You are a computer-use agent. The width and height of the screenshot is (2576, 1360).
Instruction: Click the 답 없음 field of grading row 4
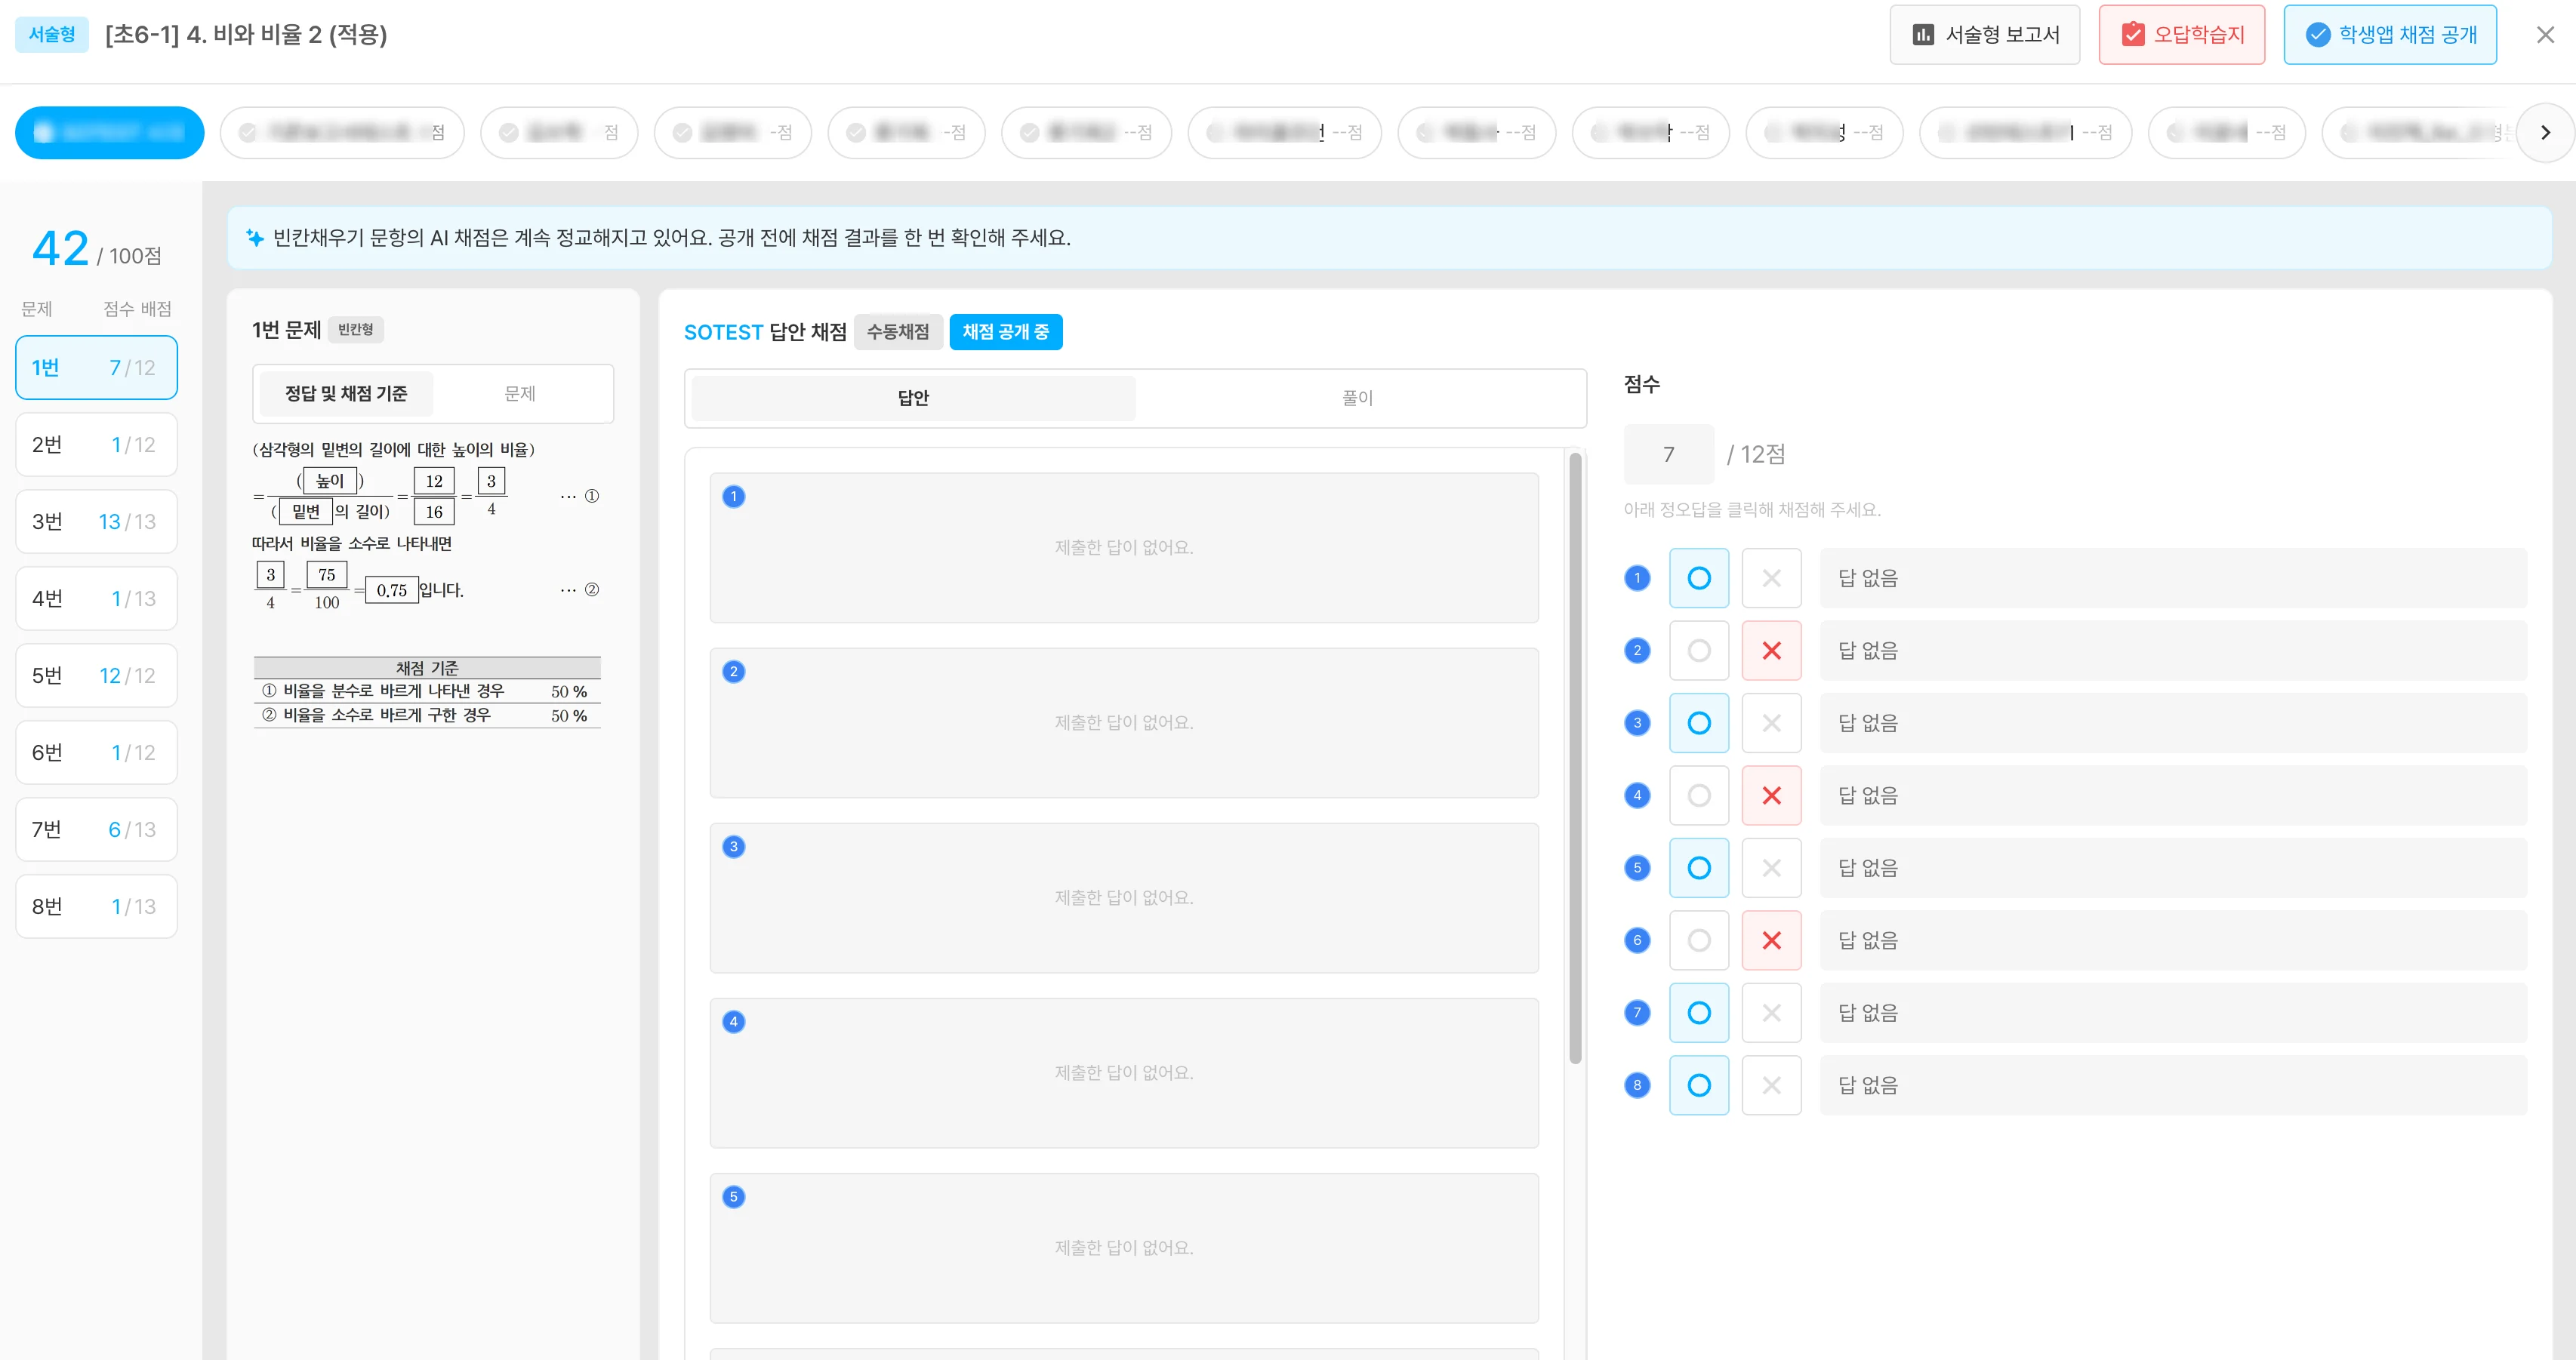2173,796
